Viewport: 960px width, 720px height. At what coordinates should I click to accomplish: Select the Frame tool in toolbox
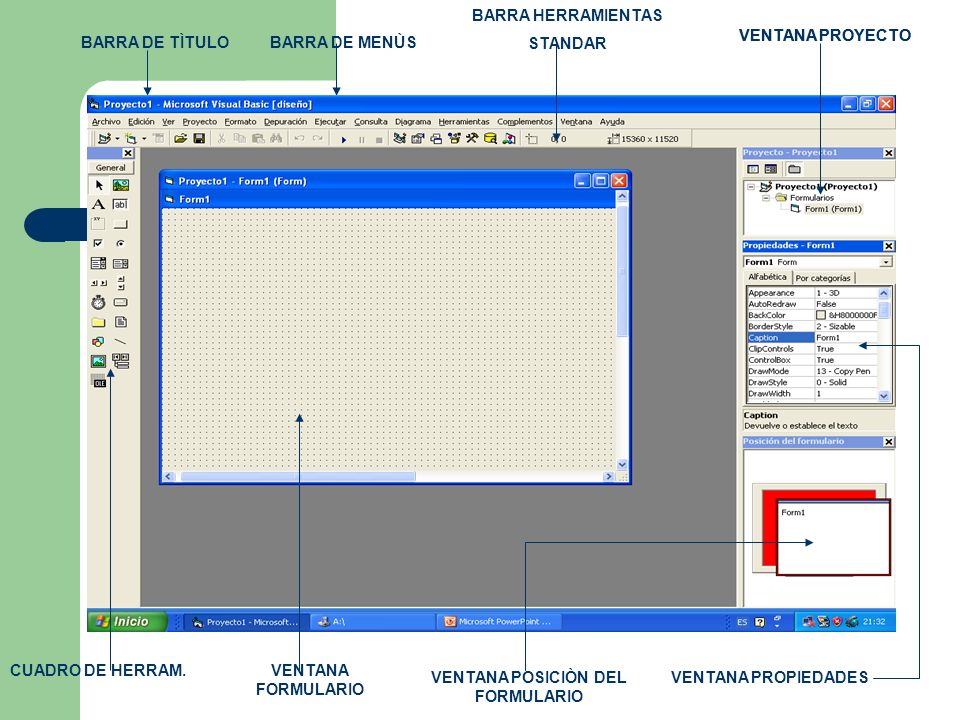pyautogui.click(x=99, y=224)
